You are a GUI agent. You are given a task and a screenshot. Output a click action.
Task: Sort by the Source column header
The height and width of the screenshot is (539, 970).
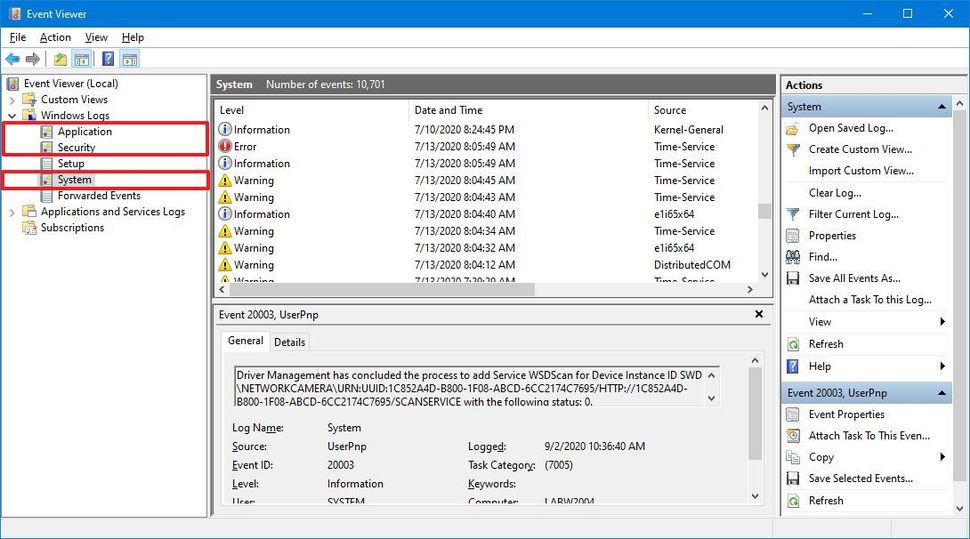point(703,110)
